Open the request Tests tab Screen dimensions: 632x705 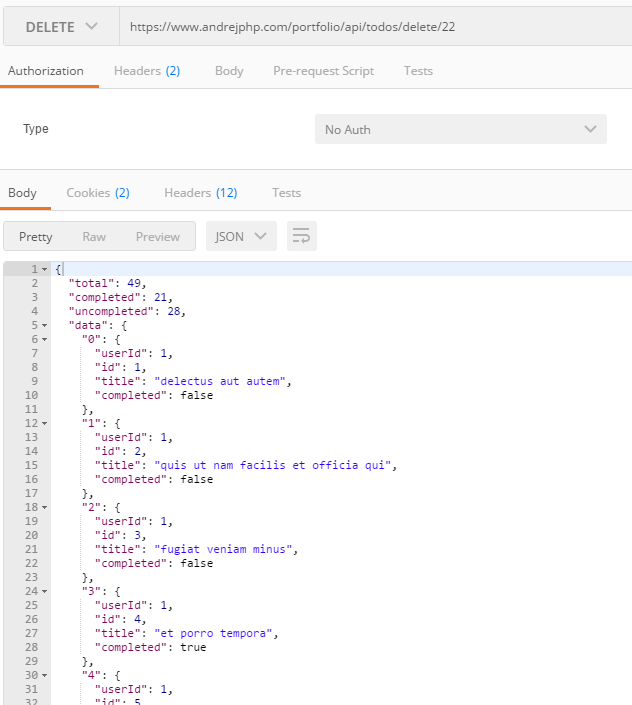[418, 71]
